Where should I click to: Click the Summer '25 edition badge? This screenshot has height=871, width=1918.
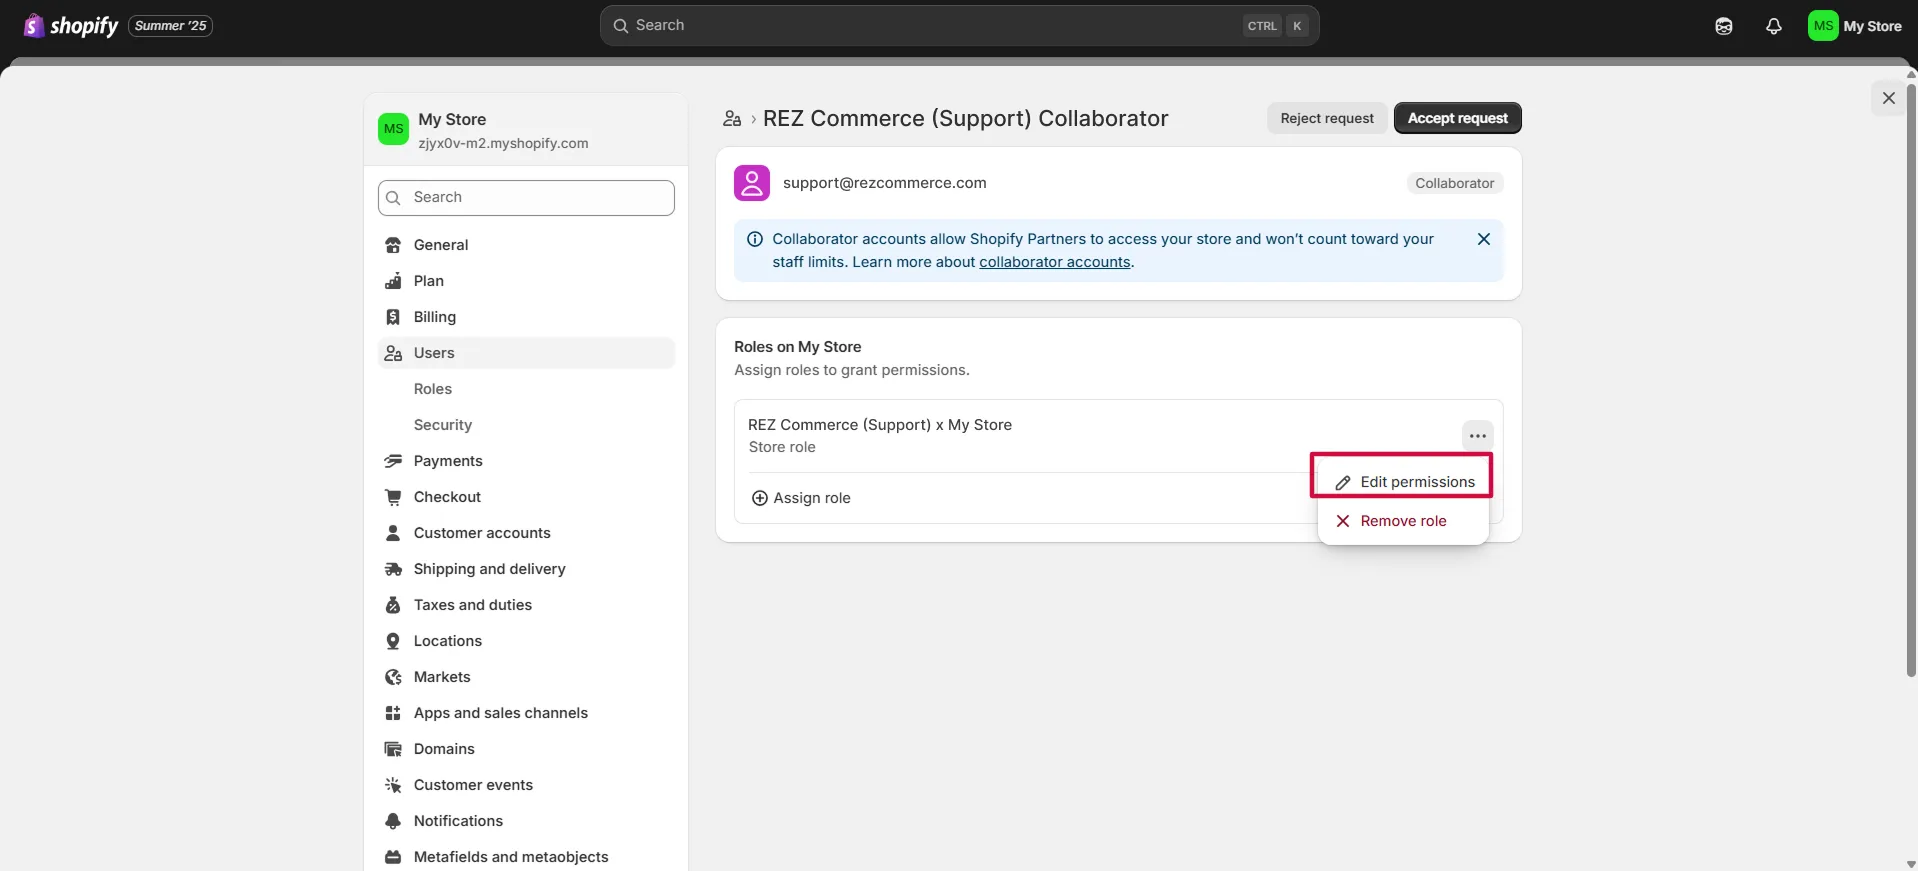point(171,26)
